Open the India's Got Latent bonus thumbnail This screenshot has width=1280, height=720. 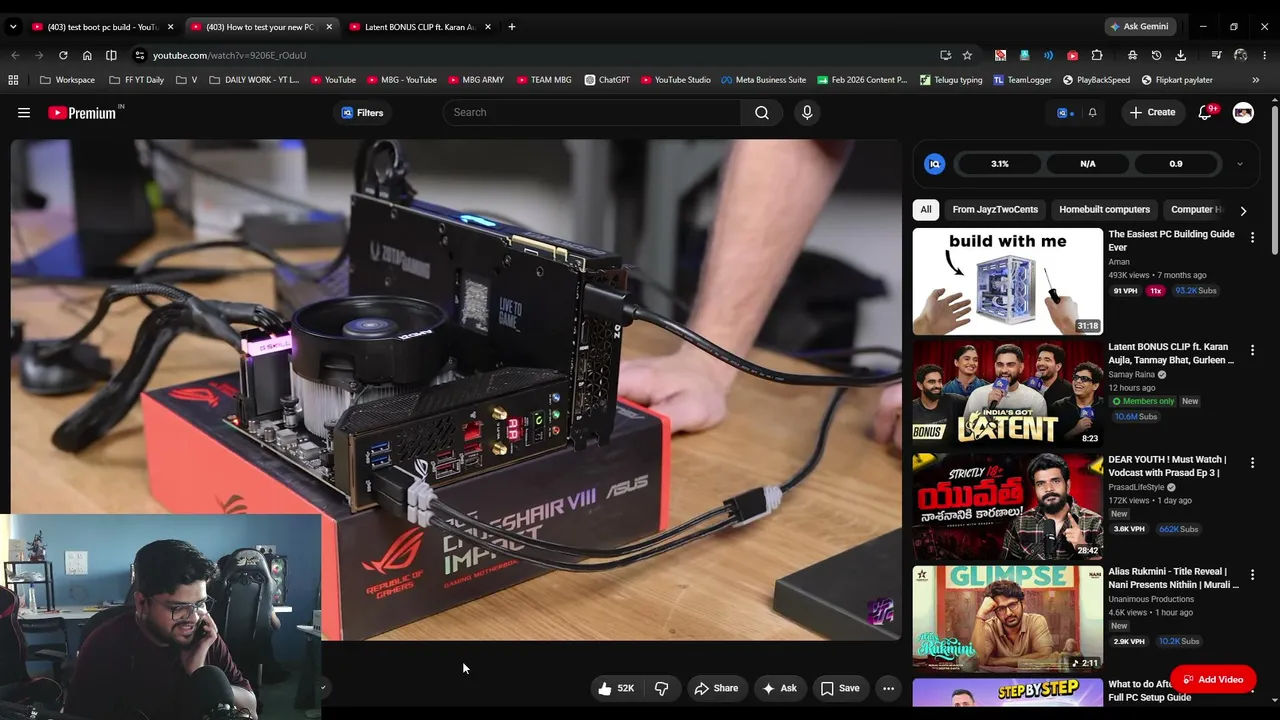click(x=1007, y=394)
